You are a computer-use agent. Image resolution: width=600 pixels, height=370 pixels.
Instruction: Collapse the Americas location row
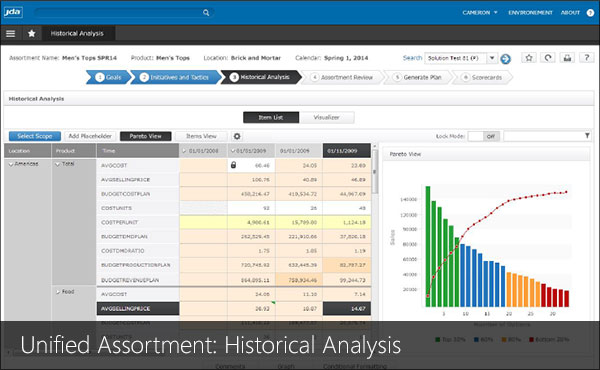(x=11, y=164)
